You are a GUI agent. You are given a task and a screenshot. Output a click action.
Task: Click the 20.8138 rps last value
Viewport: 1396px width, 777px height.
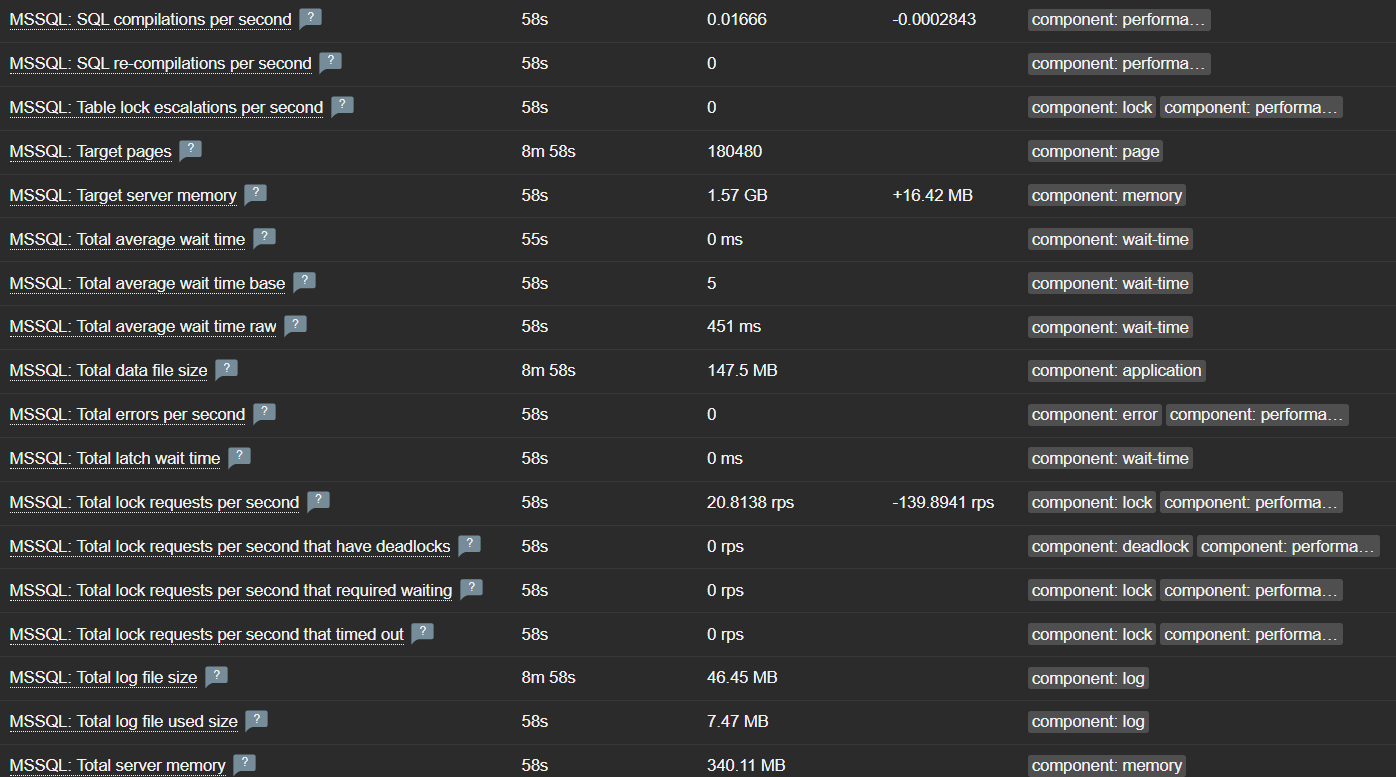[750, 503]
